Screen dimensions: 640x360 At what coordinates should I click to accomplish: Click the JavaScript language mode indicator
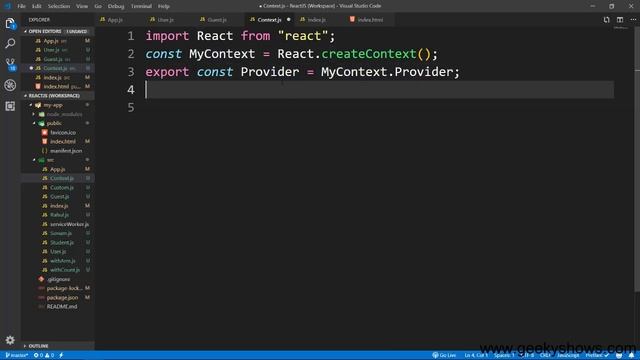(568, 356)
